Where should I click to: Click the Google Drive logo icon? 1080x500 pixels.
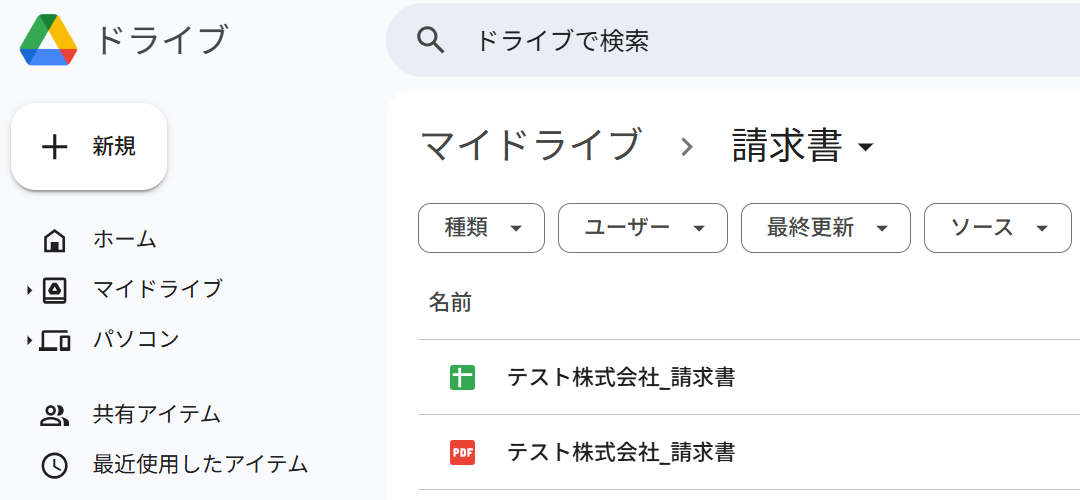click(48, 40)
